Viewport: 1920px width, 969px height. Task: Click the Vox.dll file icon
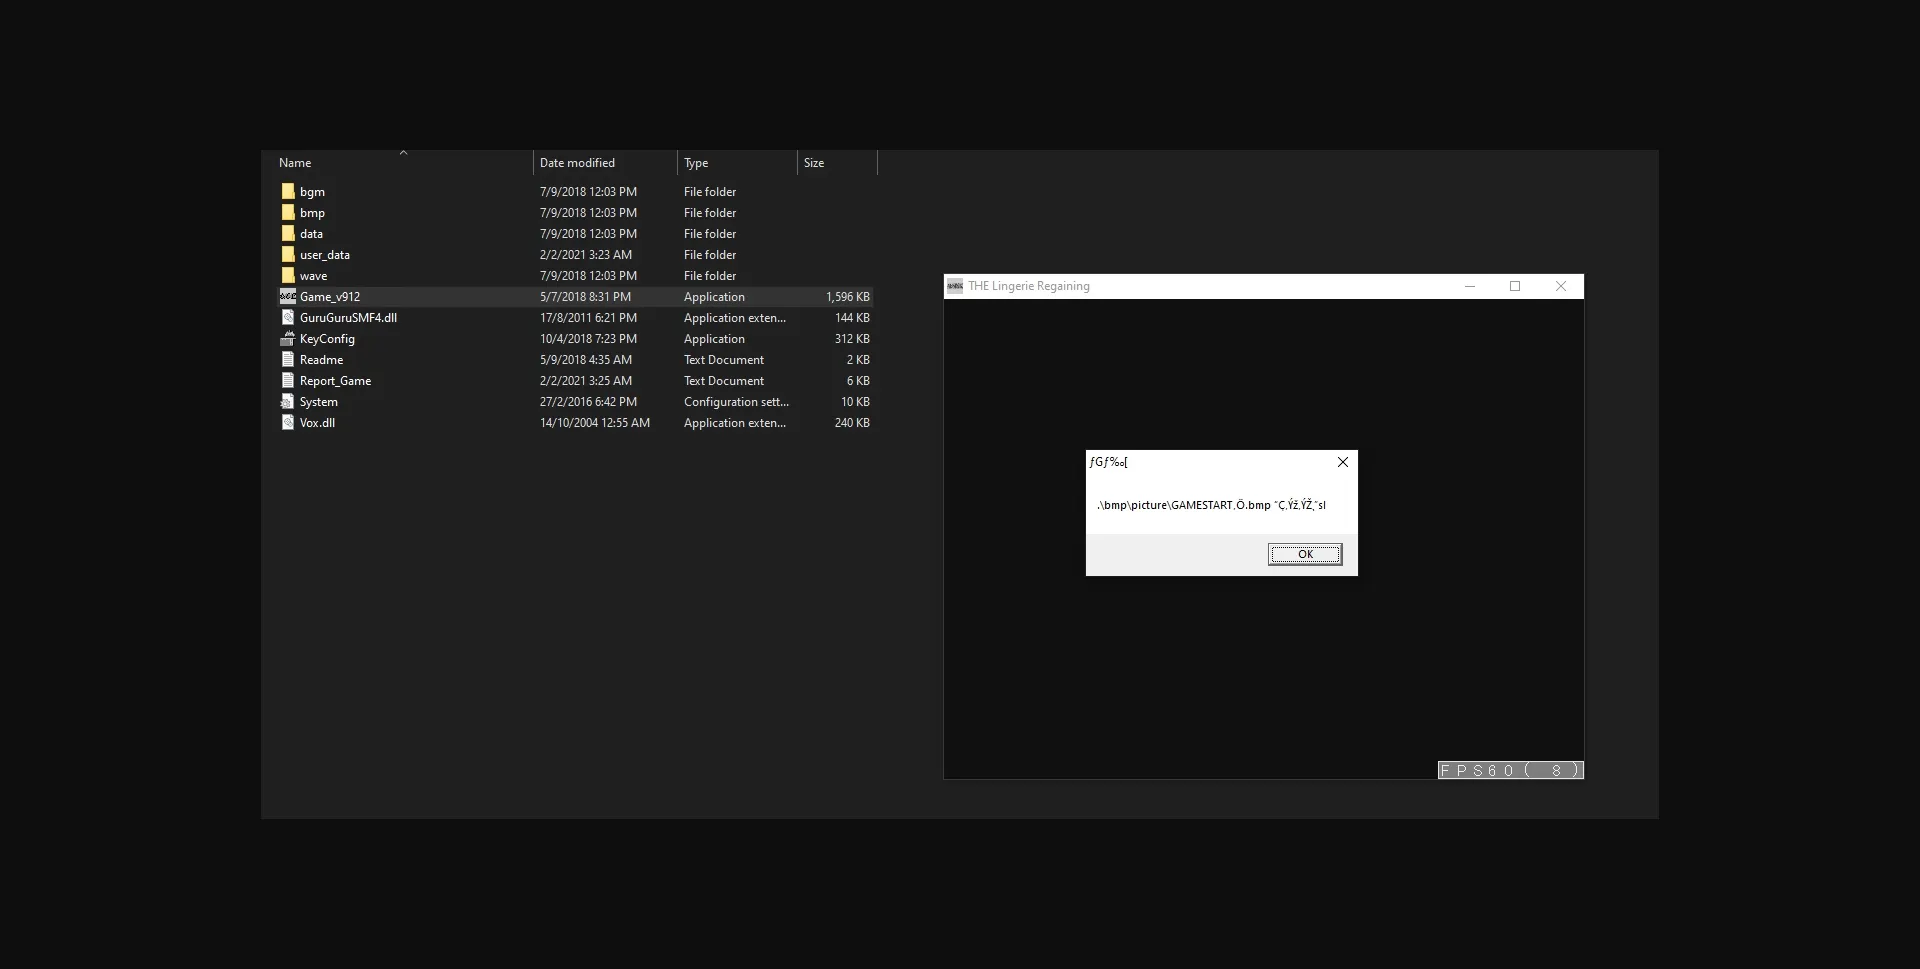(x=288, y=422)
